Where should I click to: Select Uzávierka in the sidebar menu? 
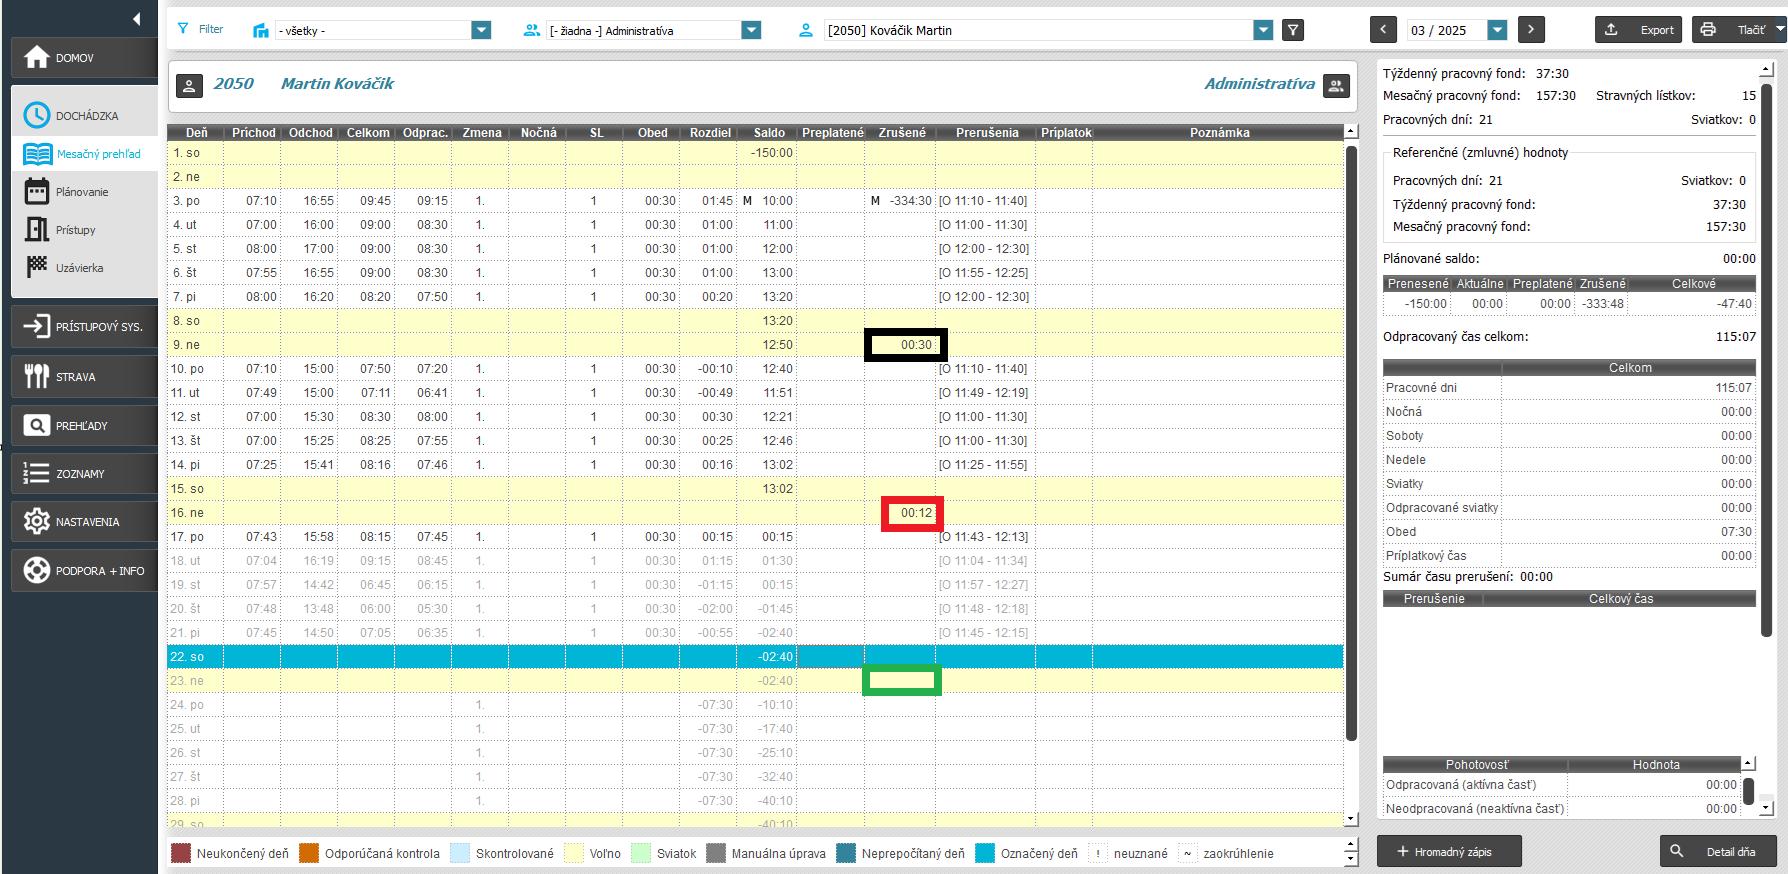pyautogui.click(x=79, y=268)
